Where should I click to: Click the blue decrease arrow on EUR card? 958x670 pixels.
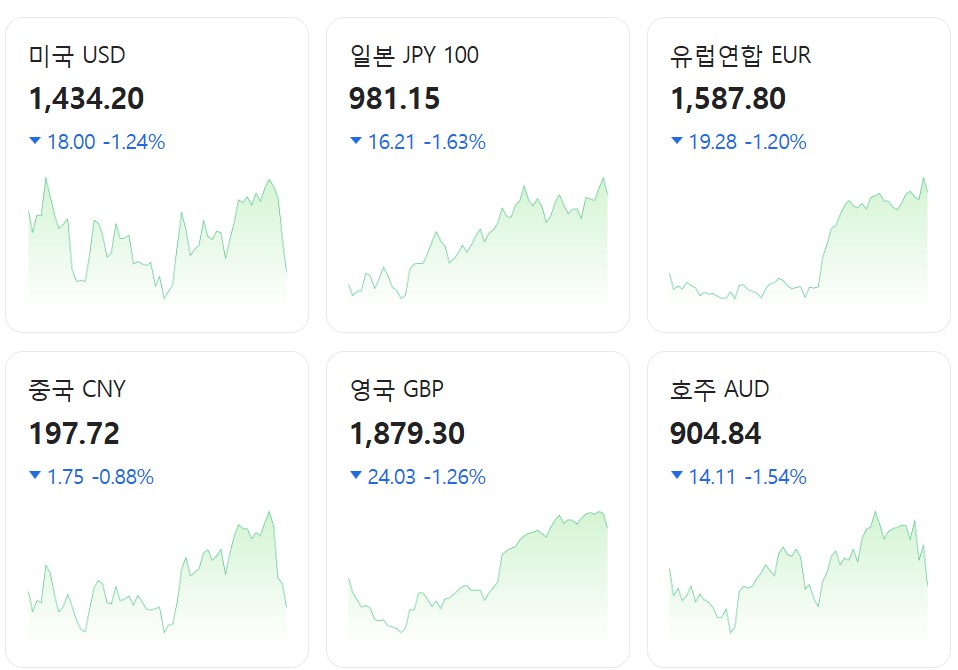(677, 141)
